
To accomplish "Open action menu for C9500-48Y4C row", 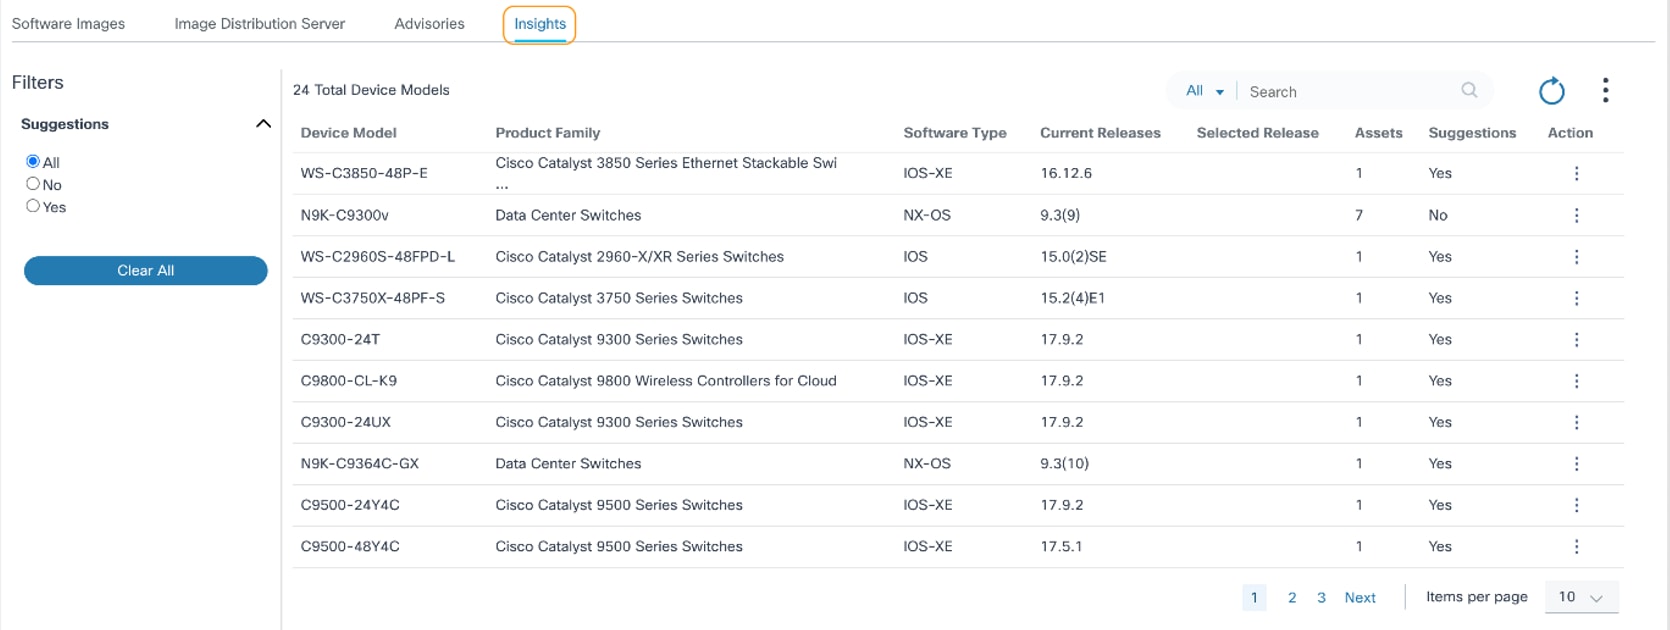I will point(1576,547).
